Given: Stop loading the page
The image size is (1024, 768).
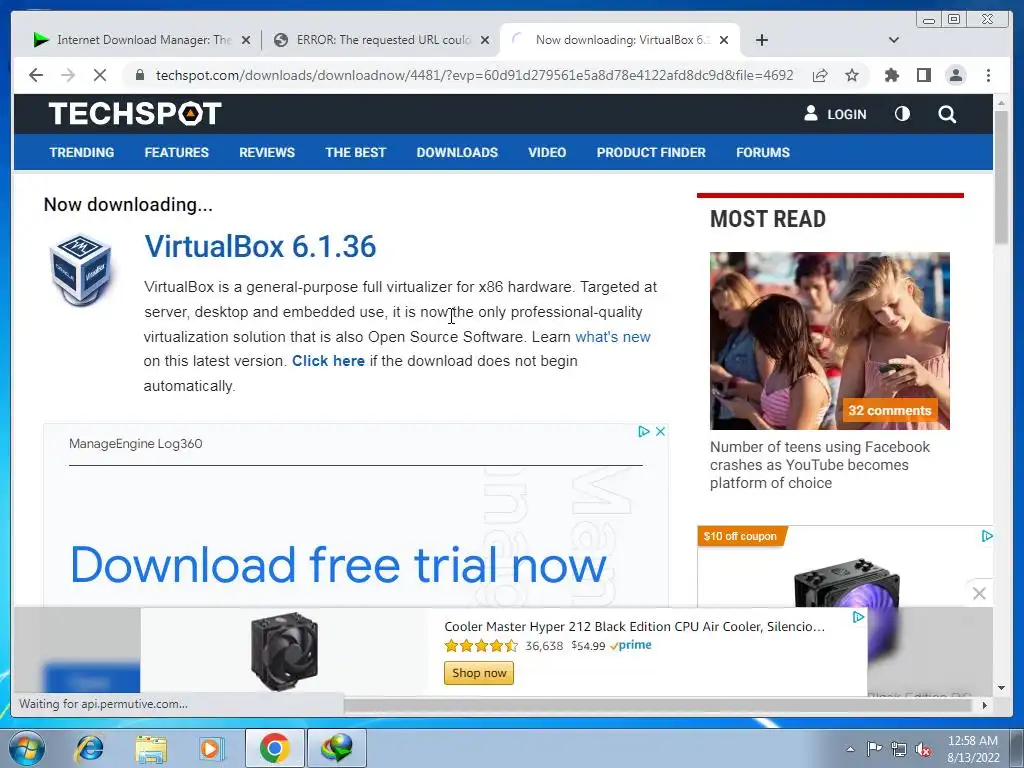Looking at the screenshot, I should (x=100, y=75).
